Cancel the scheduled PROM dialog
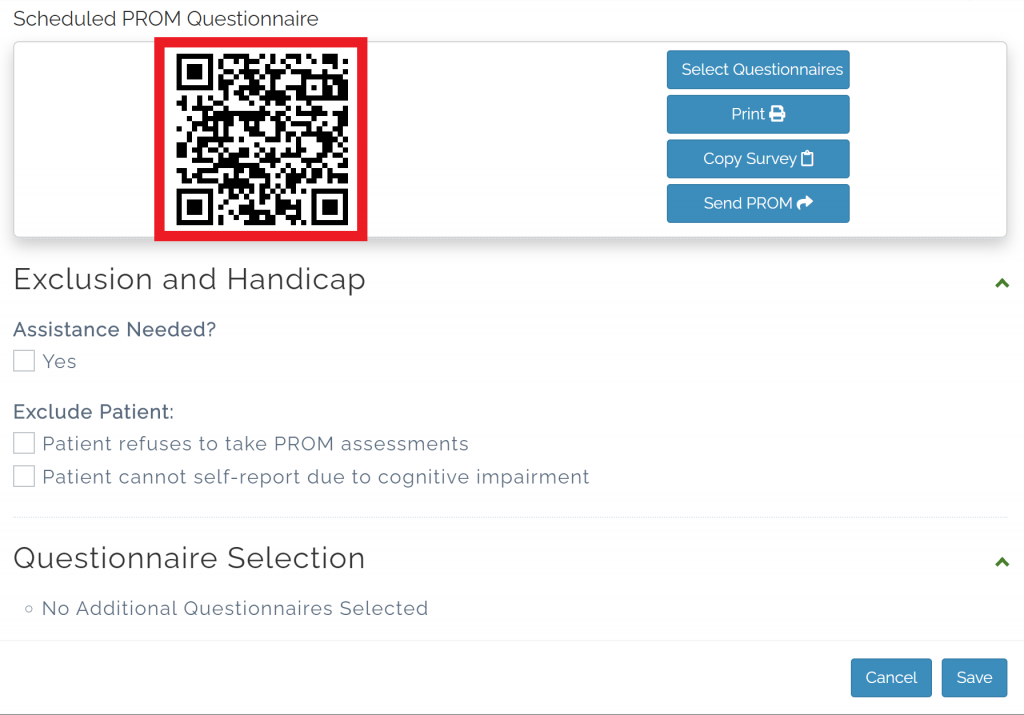The height and width of the screenshot is (715, 1024). point(891,678)
